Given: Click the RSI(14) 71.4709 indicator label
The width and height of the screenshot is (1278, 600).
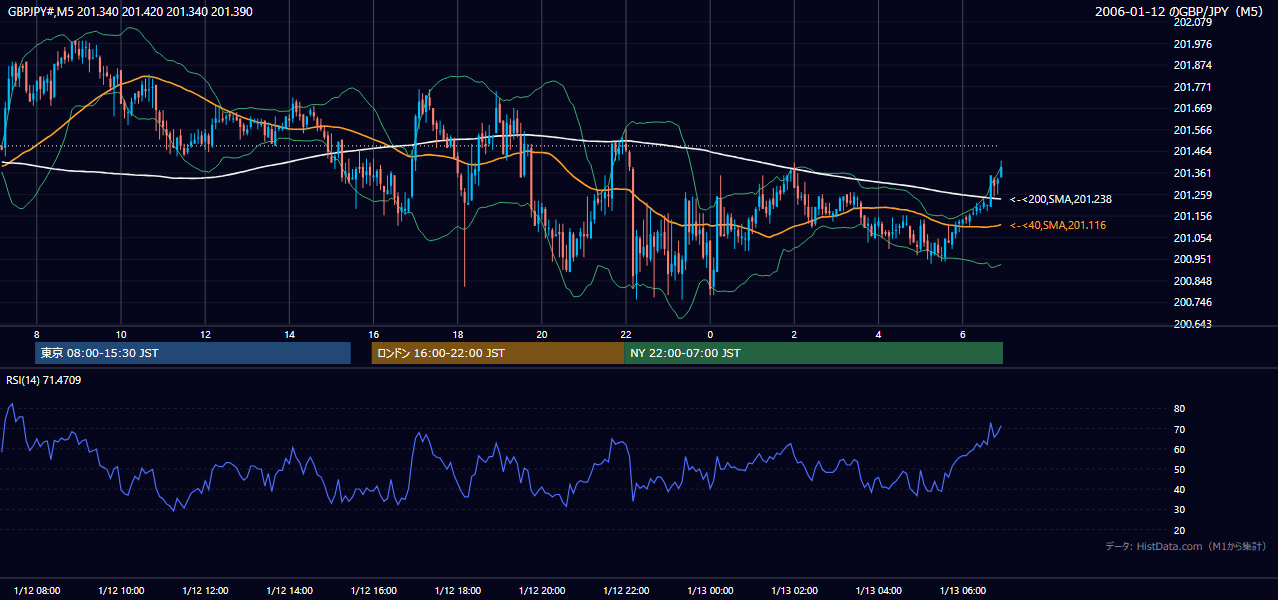Looking at the screenshot, I should click(x=44, y=380).
